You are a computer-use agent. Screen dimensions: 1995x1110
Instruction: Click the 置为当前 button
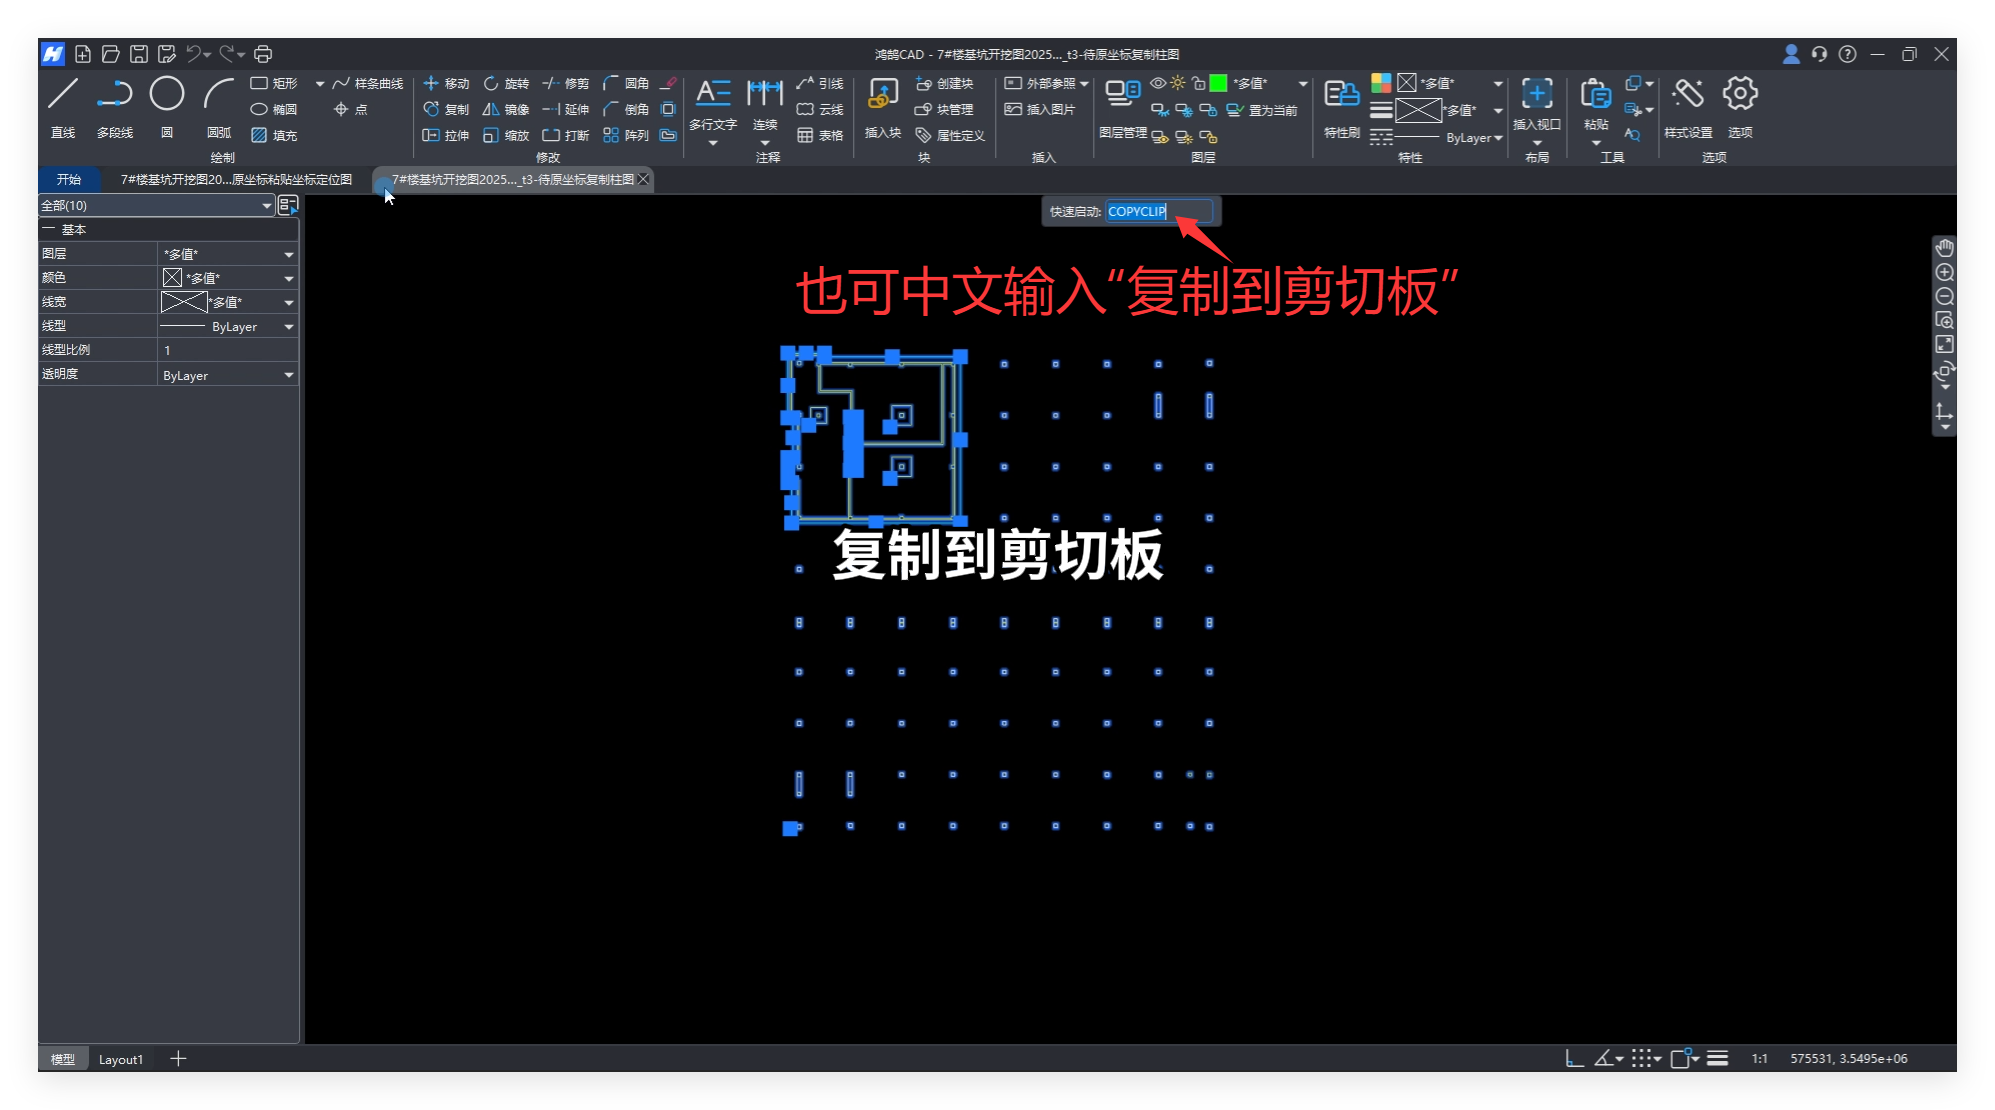coord(1262,110)
